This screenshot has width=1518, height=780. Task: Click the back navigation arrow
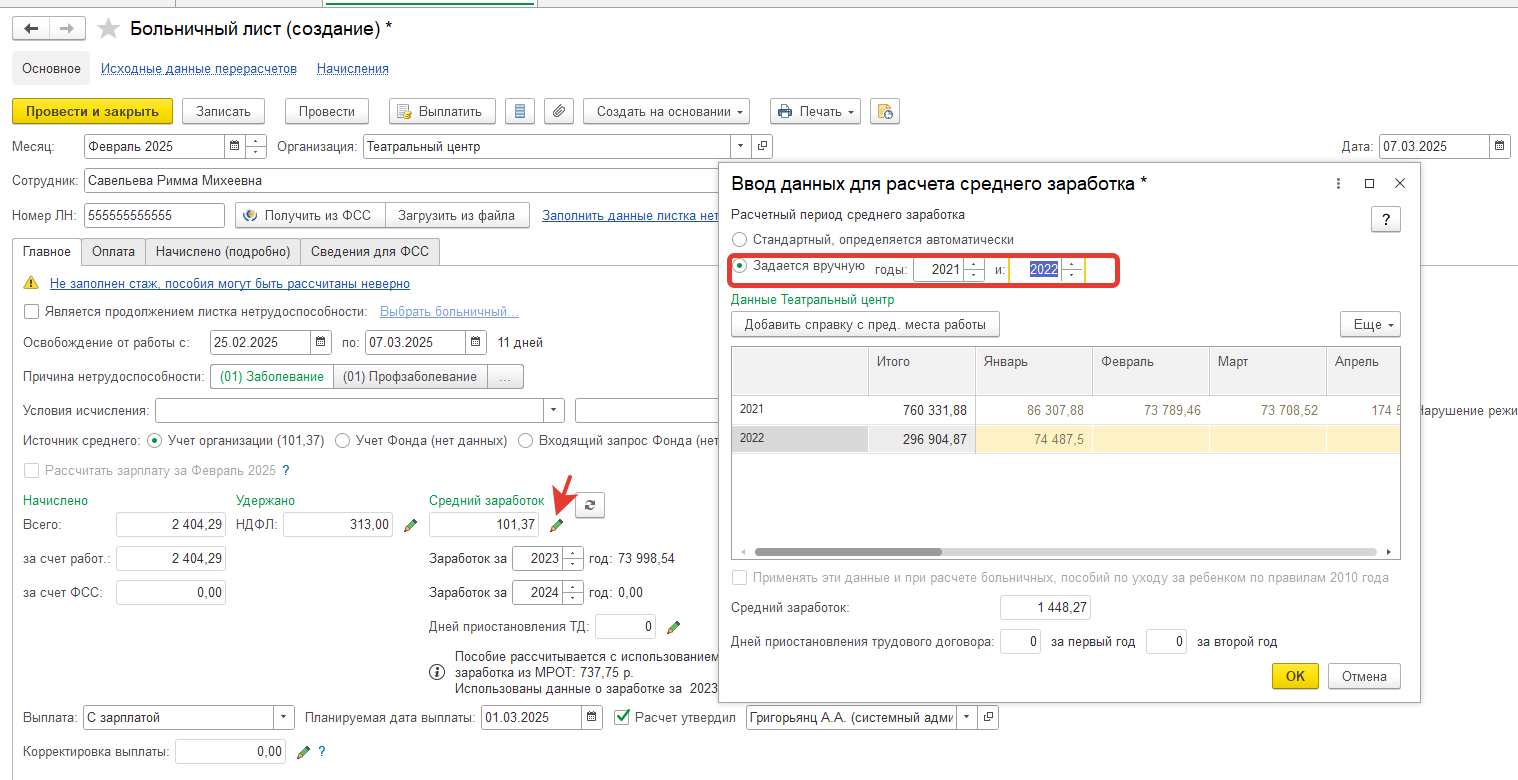tap(30, 29)
